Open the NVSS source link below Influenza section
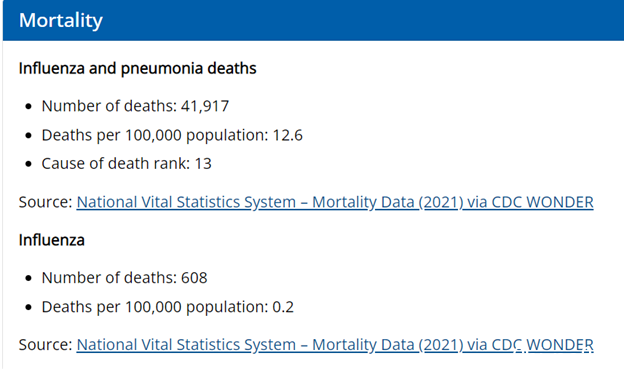The height and width of the screenshot is (369, 624). click(x=335, y=345)
